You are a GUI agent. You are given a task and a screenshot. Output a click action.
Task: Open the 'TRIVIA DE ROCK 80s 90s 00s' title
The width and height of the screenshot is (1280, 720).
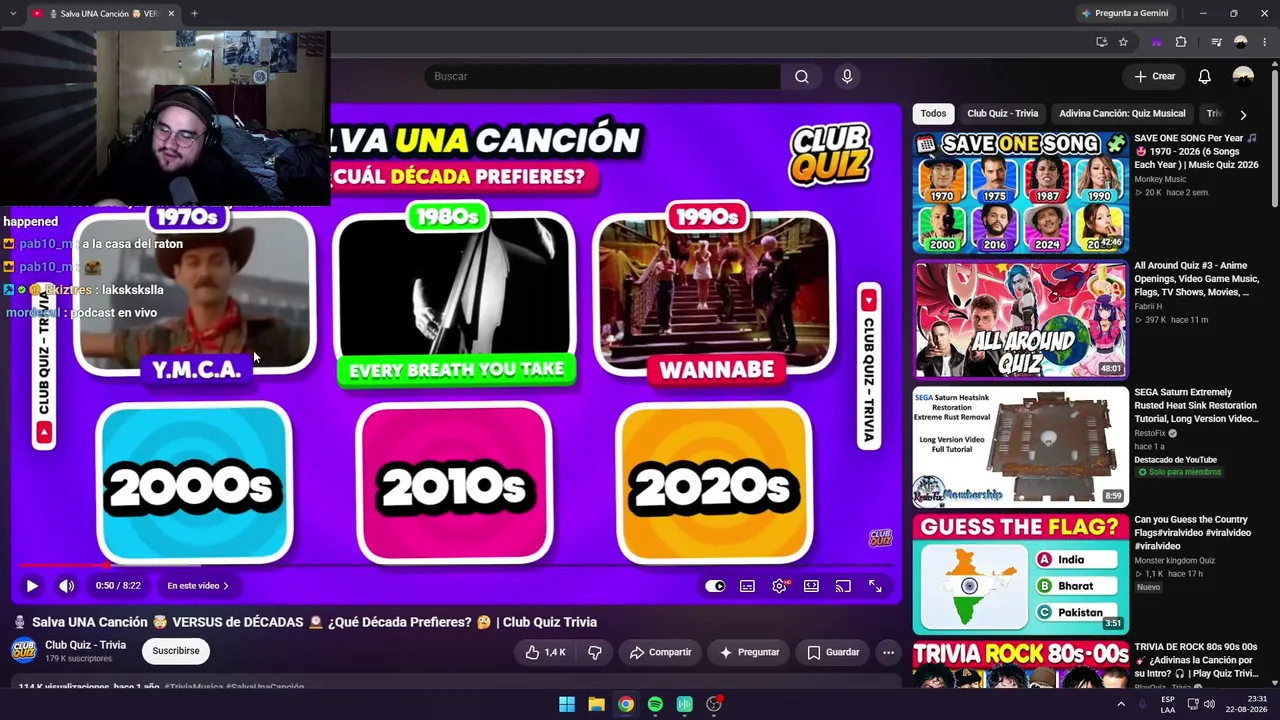[x=1196, y=660]
